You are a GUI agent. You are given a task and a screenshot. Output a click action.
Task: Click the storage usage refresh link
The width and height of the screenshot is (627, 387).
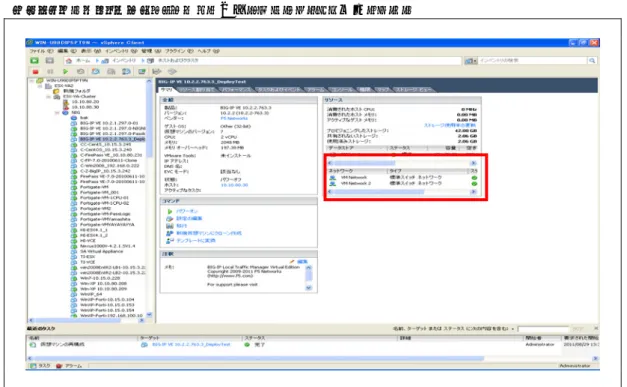[450, 125]
